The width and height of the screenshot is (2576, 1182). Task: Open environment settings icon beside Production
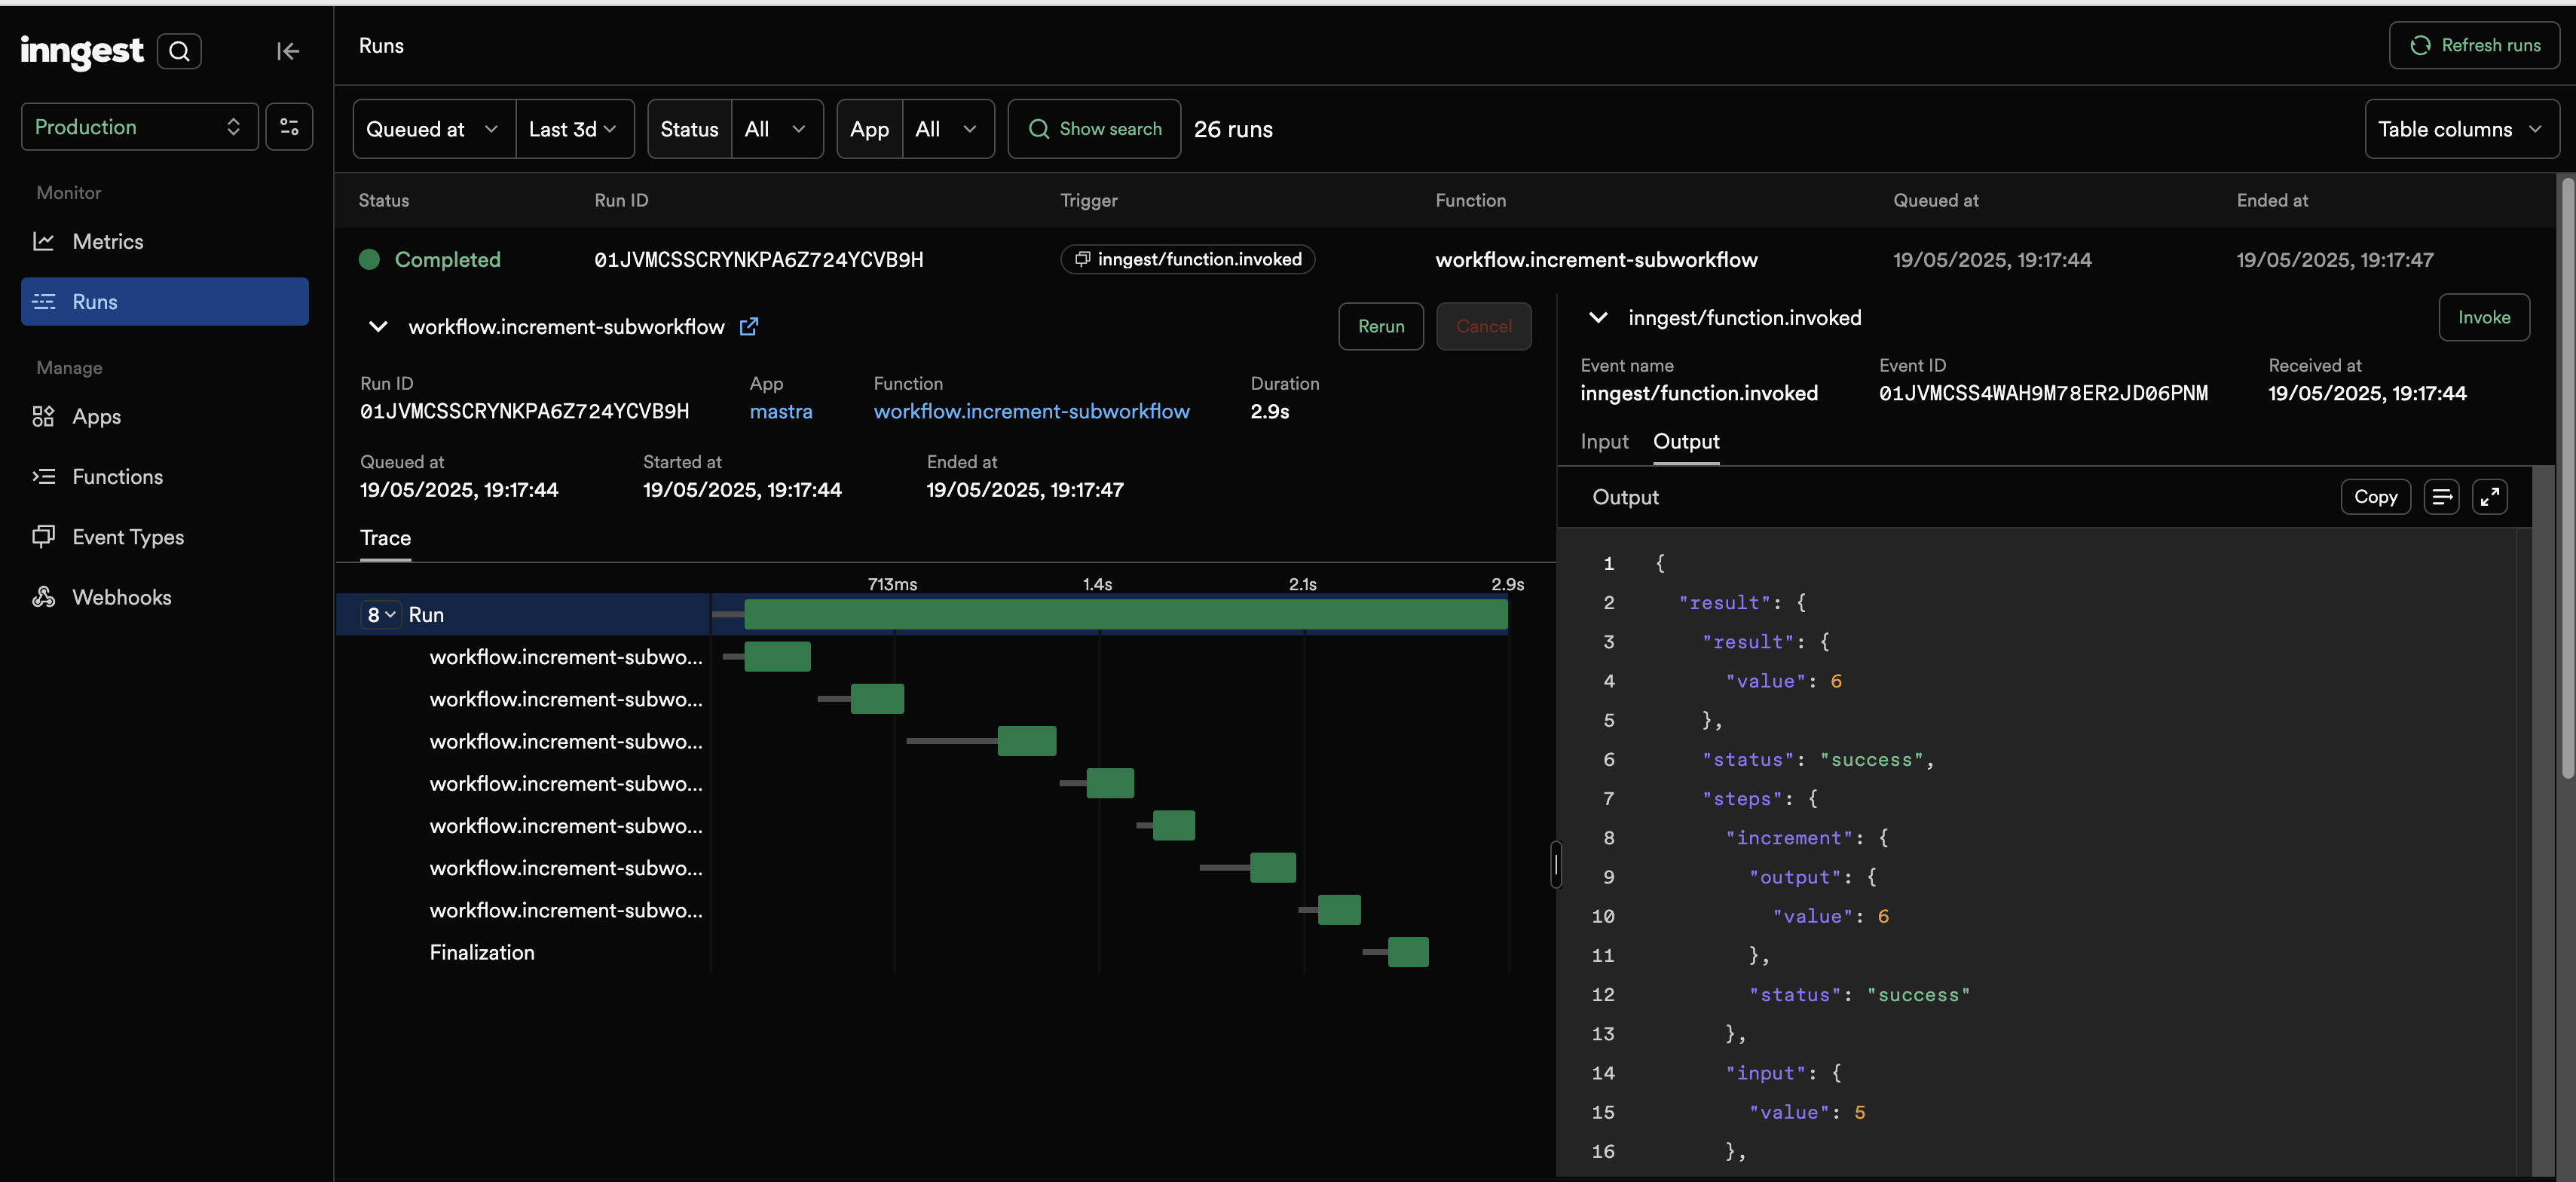[x=289, y=127]
